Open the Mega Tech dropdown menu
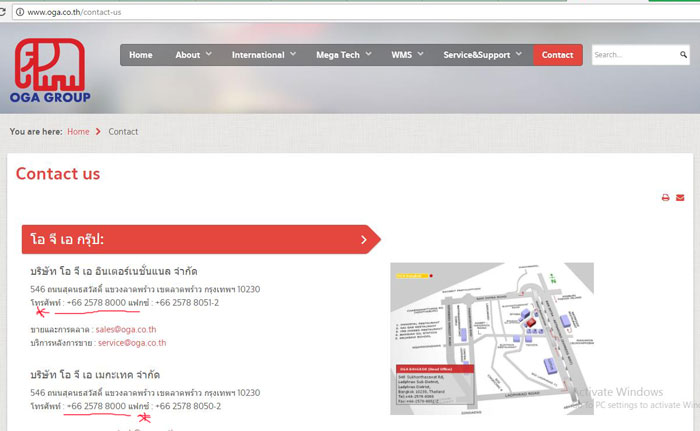This screenshot has width=700, height=431. pos(343,55)
